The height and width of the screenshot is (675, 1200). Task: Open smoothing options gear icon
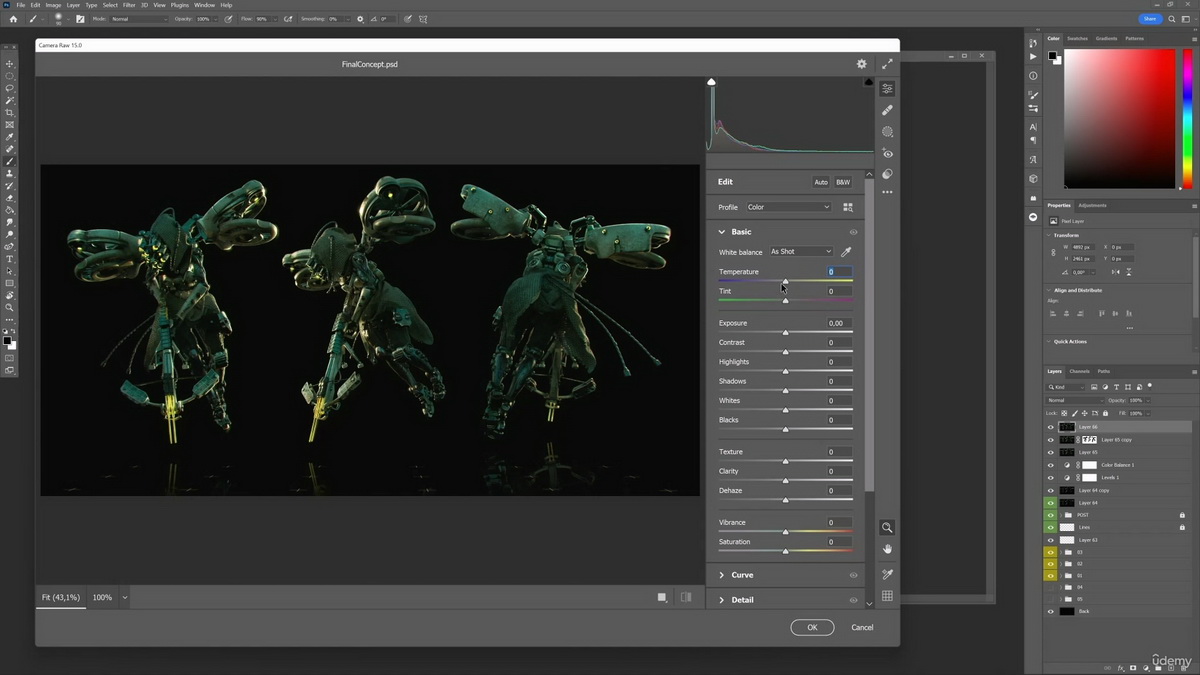[361, 19]
